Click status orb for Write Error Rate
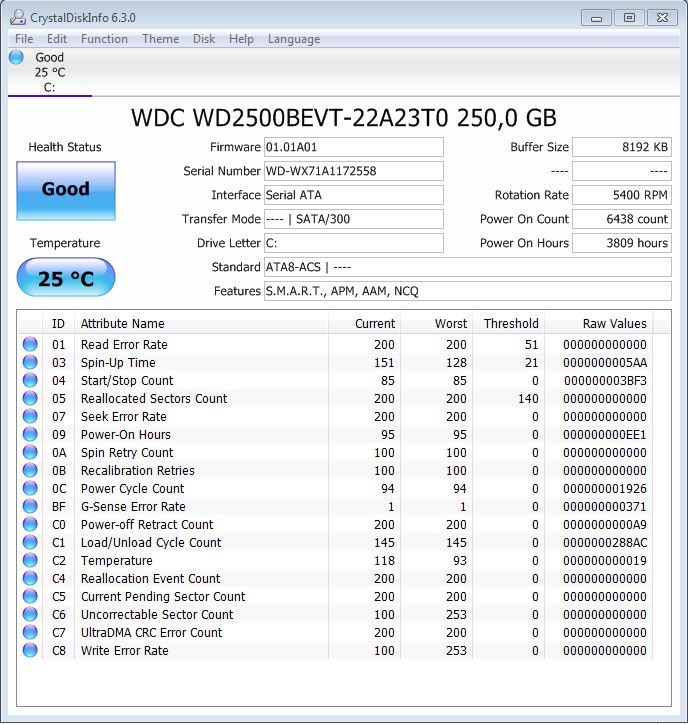The height and width of the screenshot is (725, 688). tap(30, 651)
